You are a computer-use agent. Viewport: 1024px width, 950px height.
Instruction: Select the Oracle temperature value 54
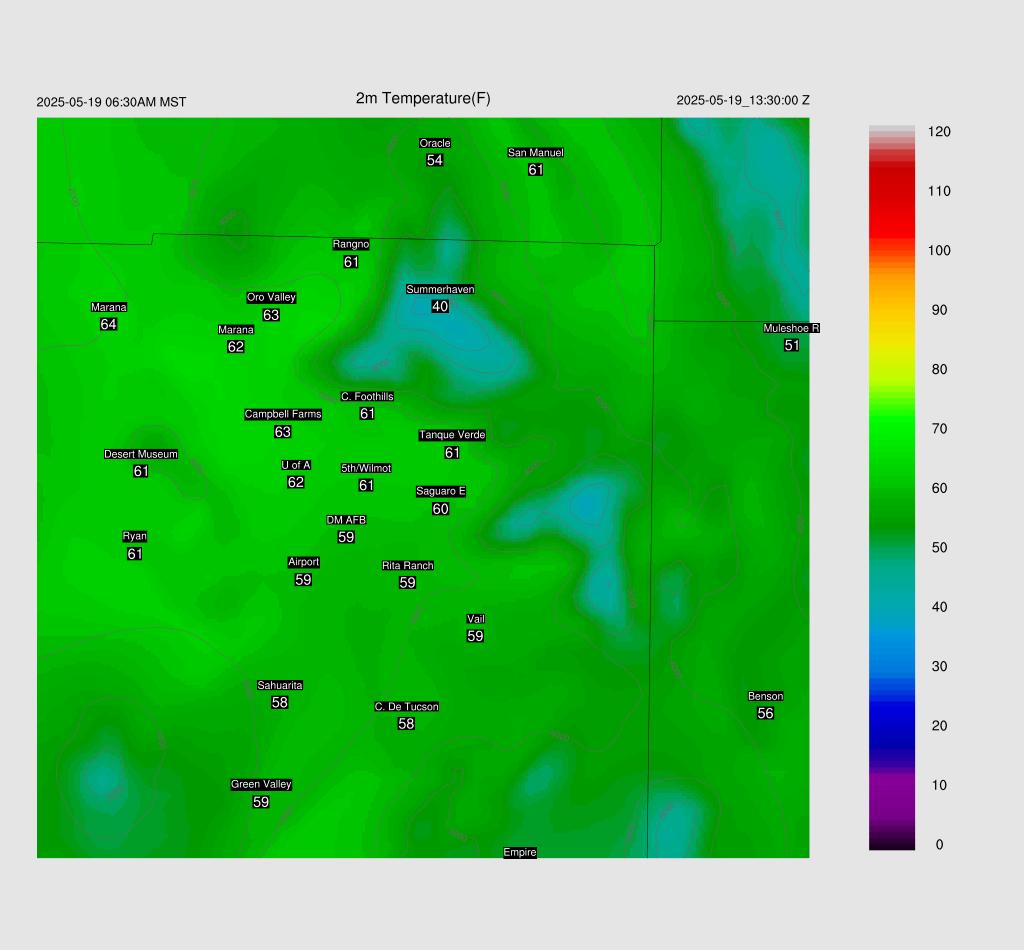435,160
